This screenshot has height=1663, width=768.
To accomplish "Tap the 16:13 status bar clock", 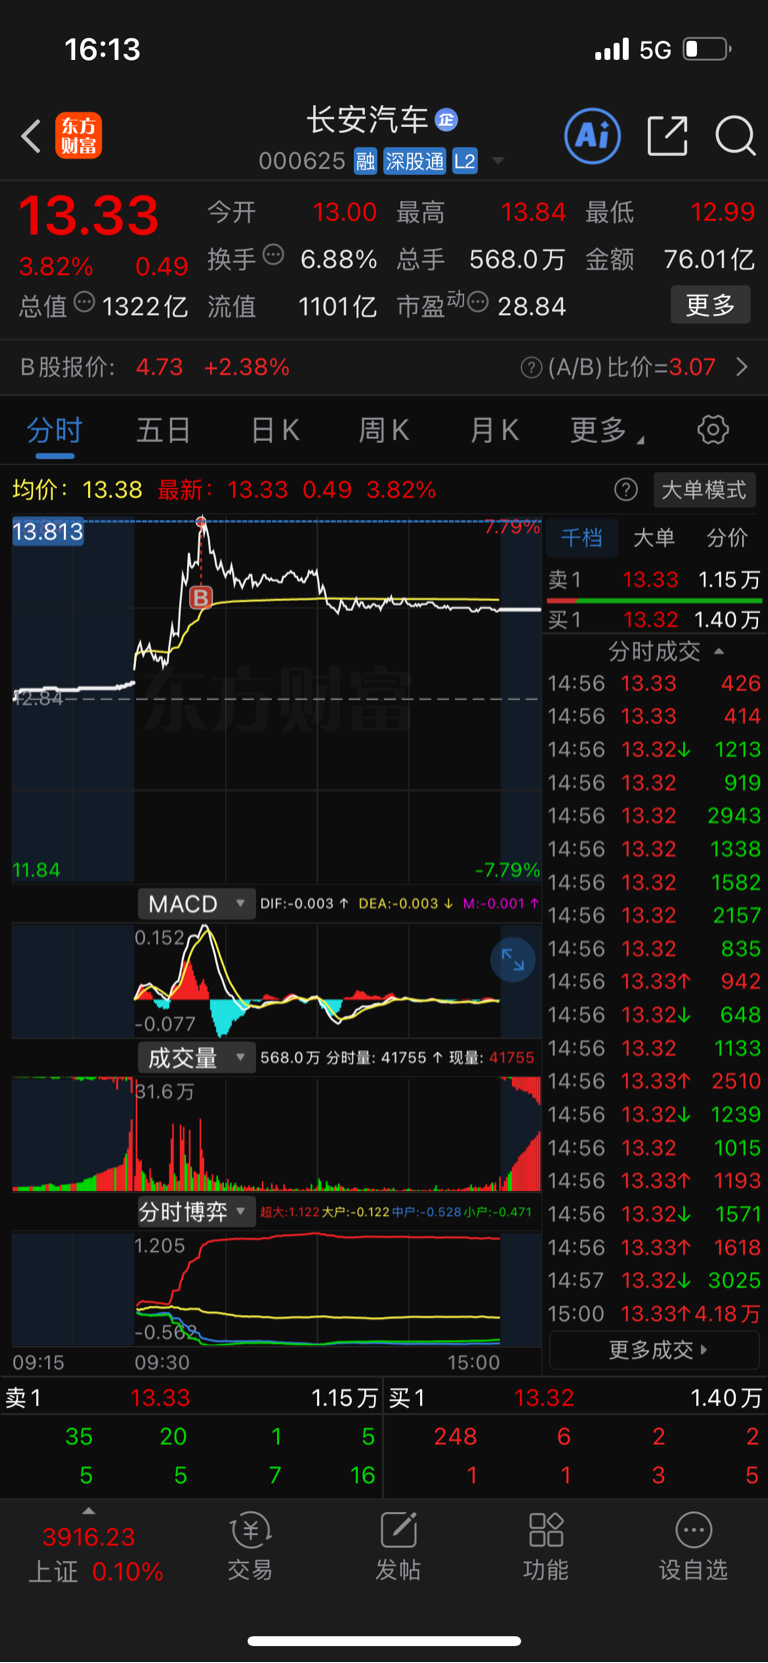I will pyautogui.click(x=102, y=50).
